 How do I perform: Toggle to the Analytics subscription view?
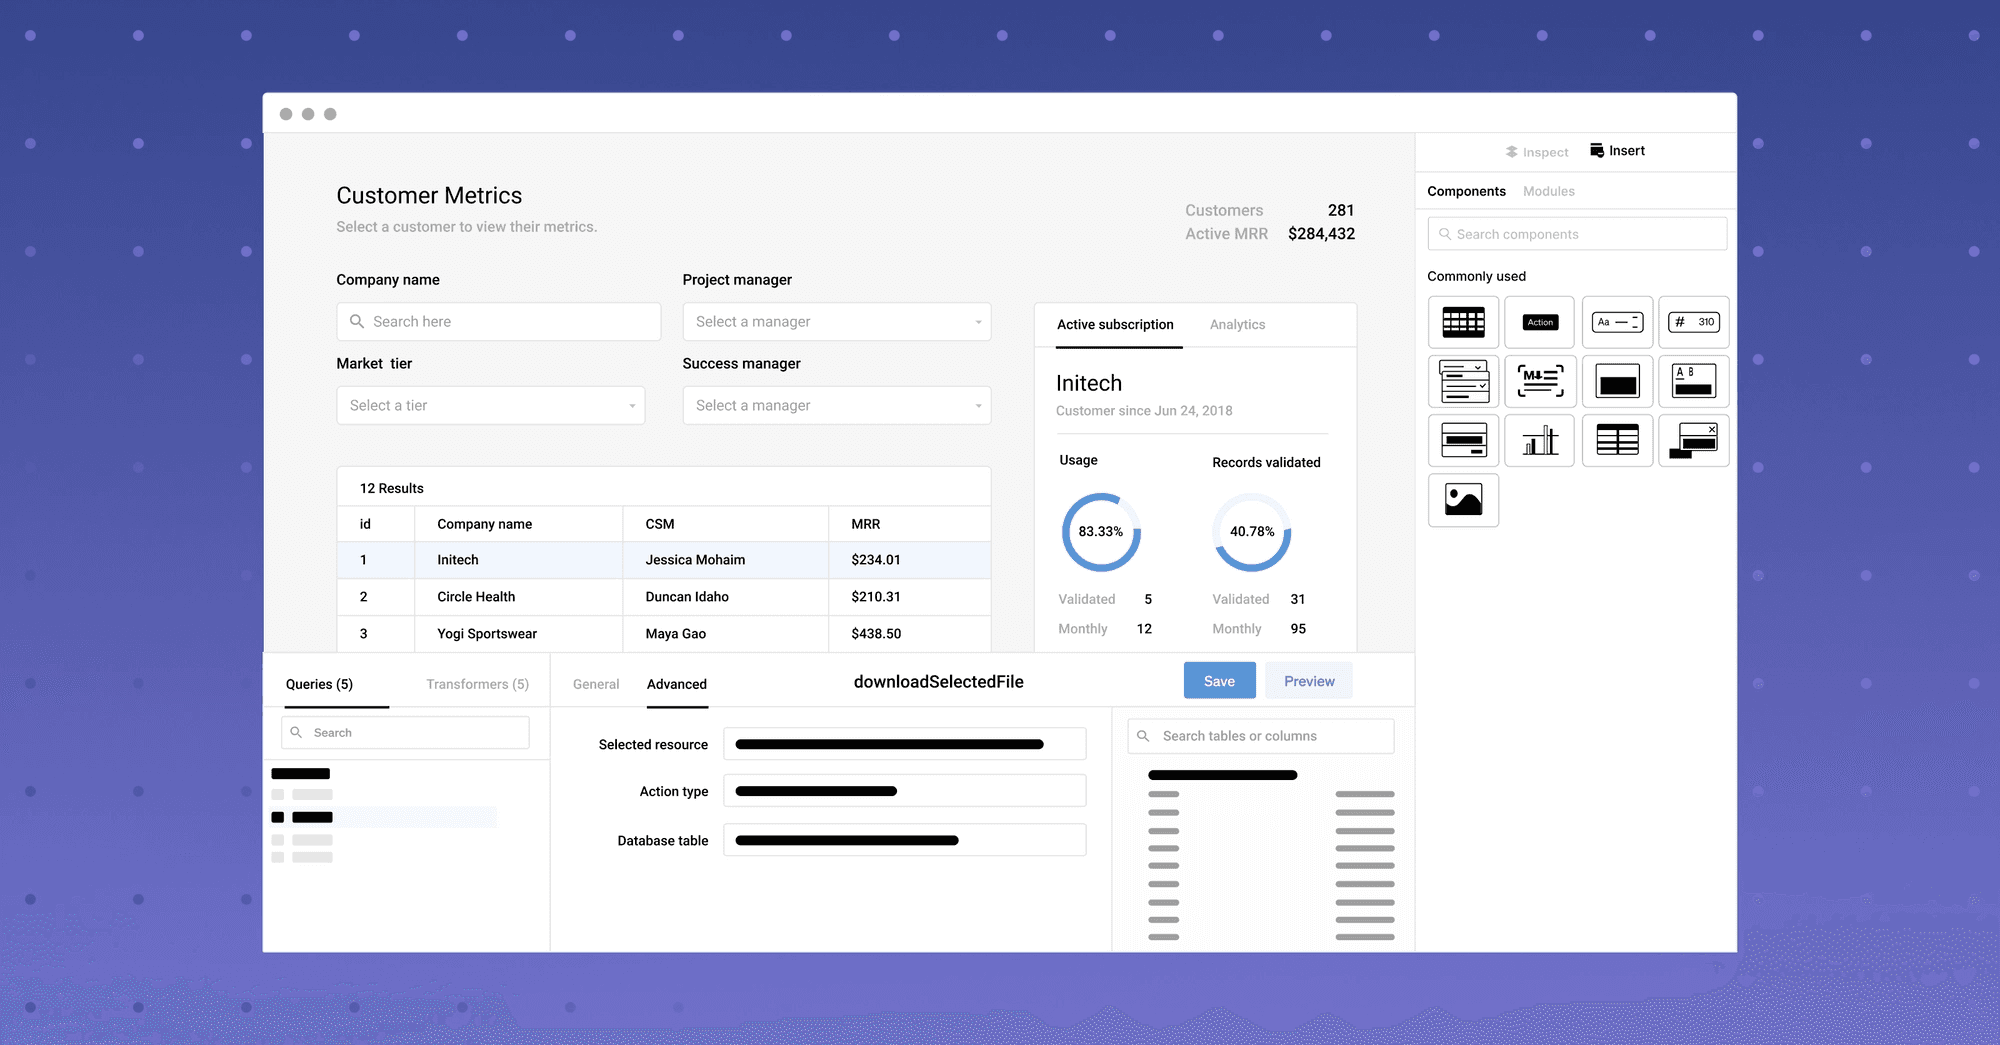click(1237, 324)
